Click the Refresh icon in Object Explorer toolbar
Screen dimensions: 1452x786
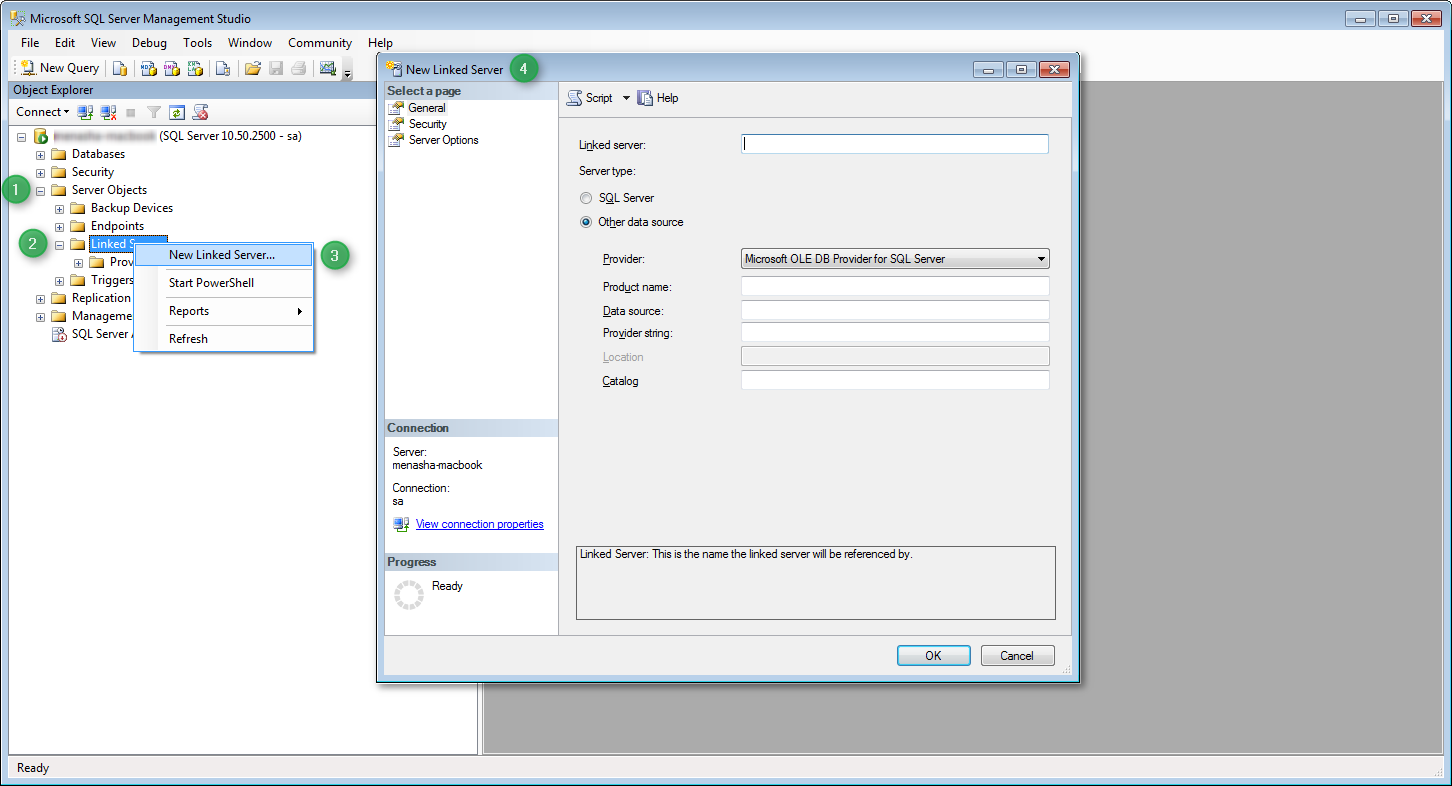(x=177, y=112)
